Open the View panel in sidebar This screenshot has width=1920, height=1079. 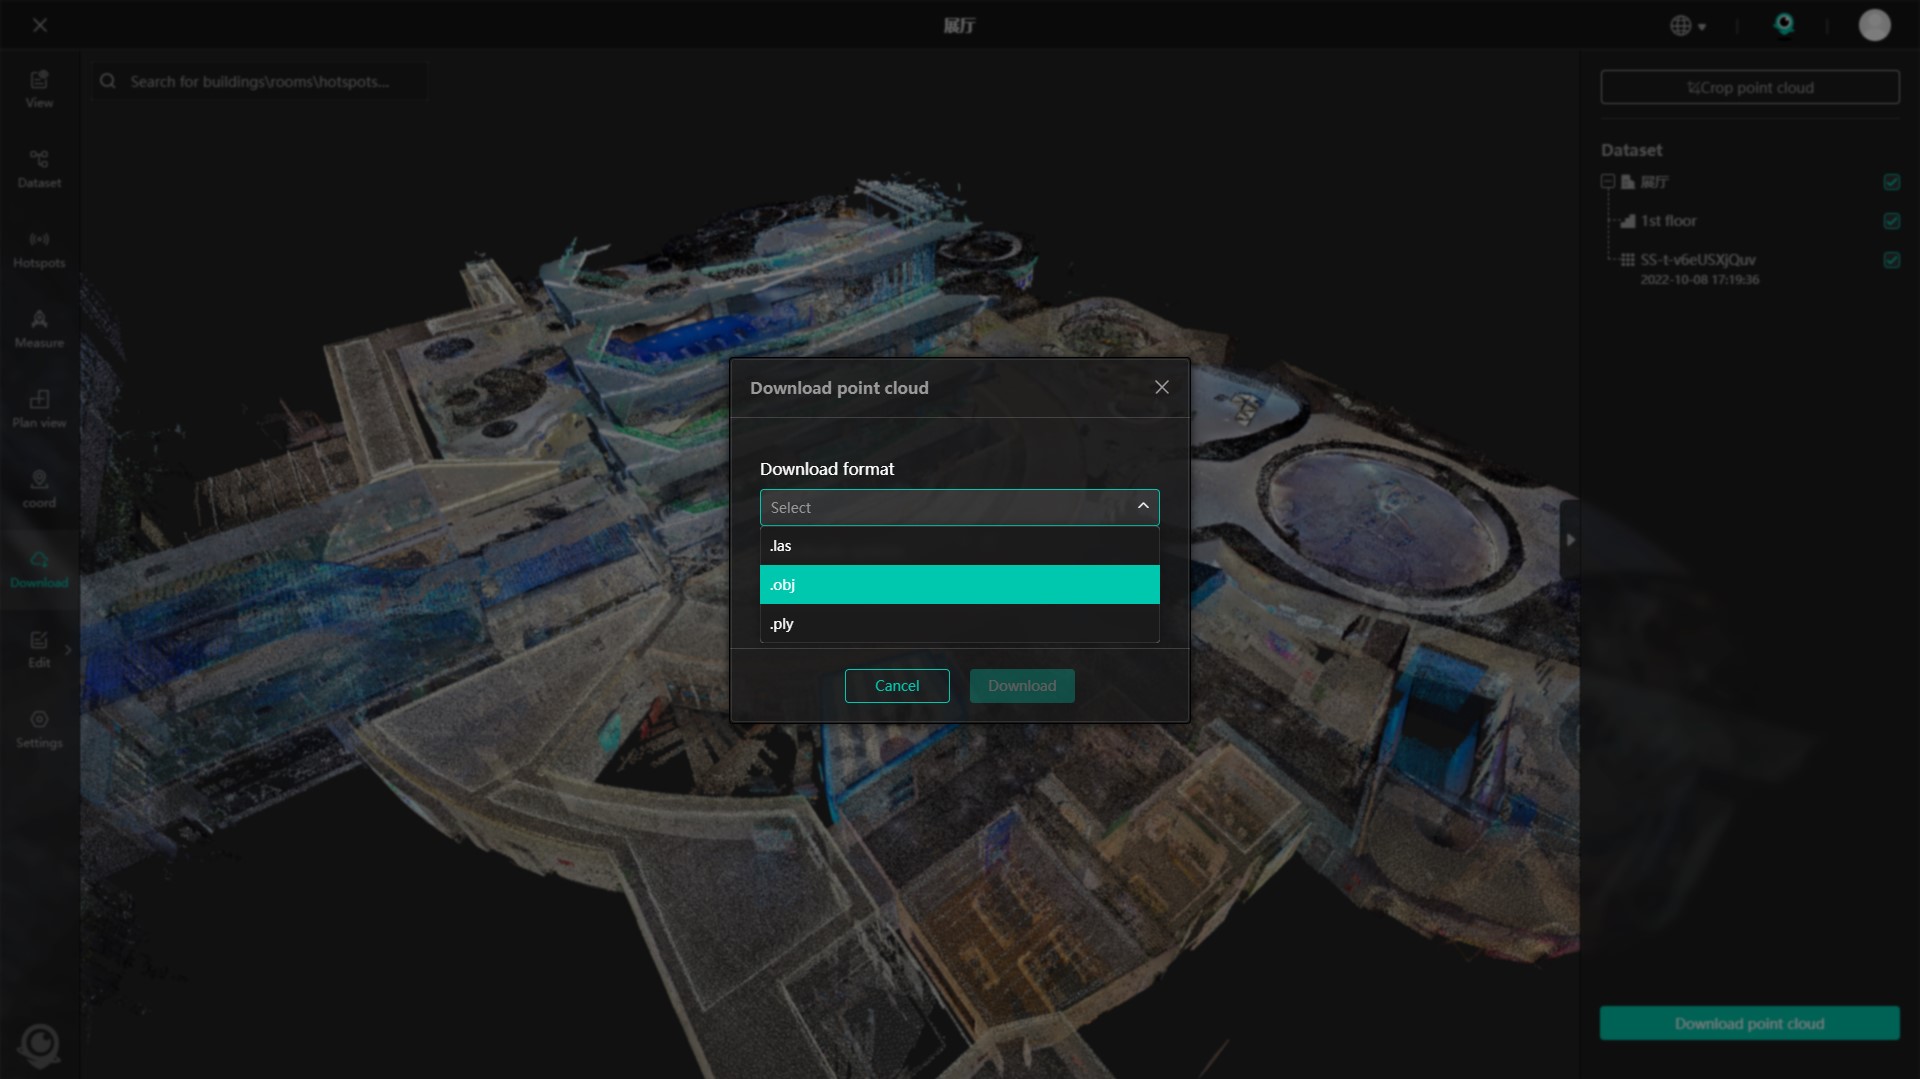pyautogui.click(x=39, y=88)
